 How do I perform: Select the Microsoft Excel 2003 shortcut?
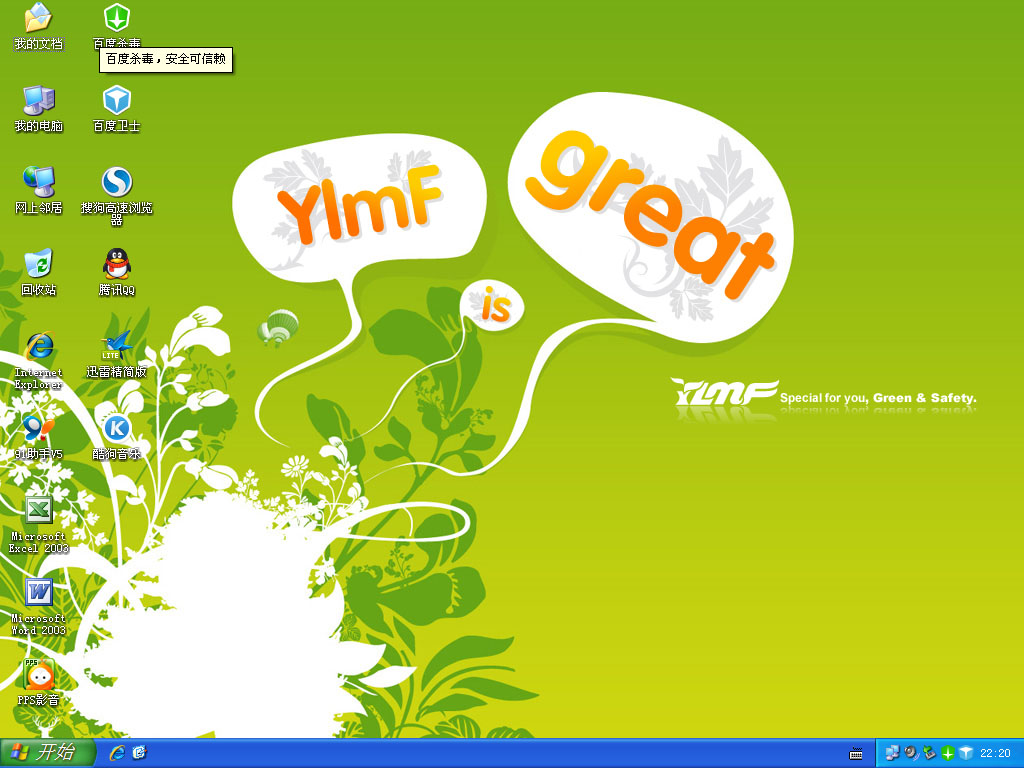[38, 510]
